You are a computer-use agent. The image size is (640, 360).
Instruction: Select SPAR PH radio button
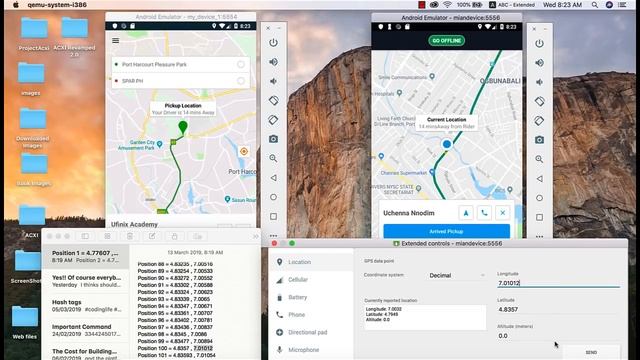click(x=241, y=81)
